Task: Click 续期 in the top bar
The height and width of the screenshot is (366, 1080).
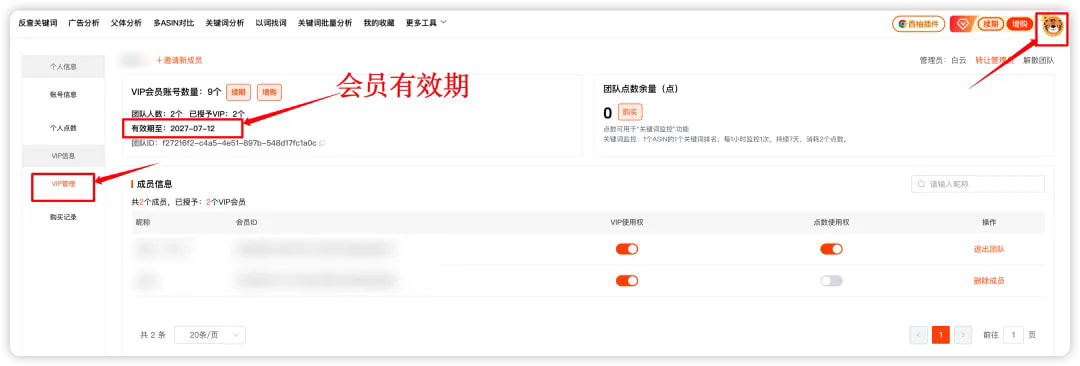Action: pyautogui.click(x=990, y=24)
